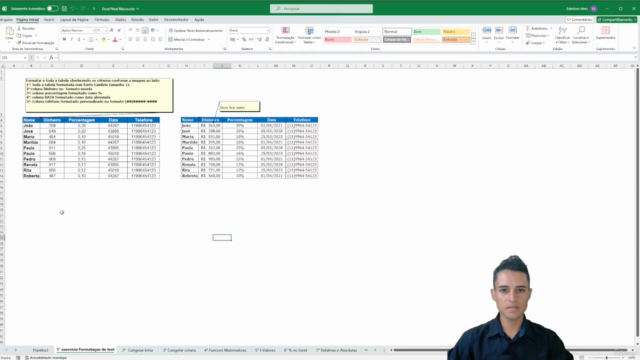This screenshot has width=640, height=360.
Task: Click the Comentários button
Action: tap(580, 20)
